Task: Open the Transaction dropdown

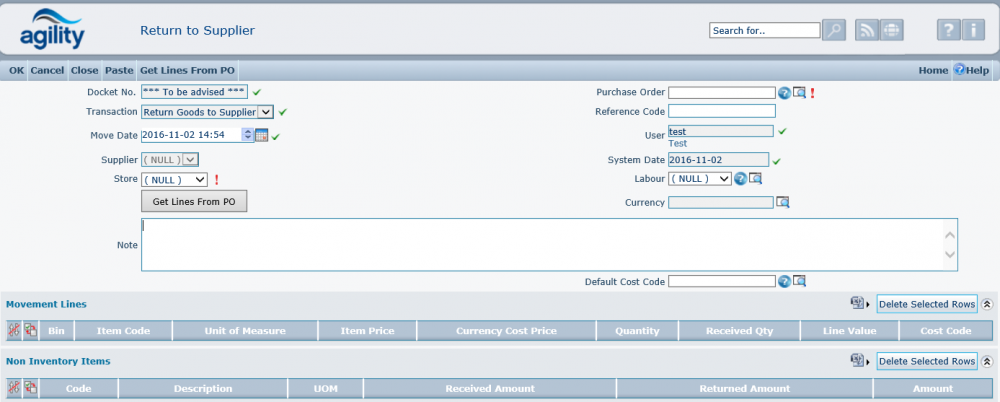Action: pos(265,112)
